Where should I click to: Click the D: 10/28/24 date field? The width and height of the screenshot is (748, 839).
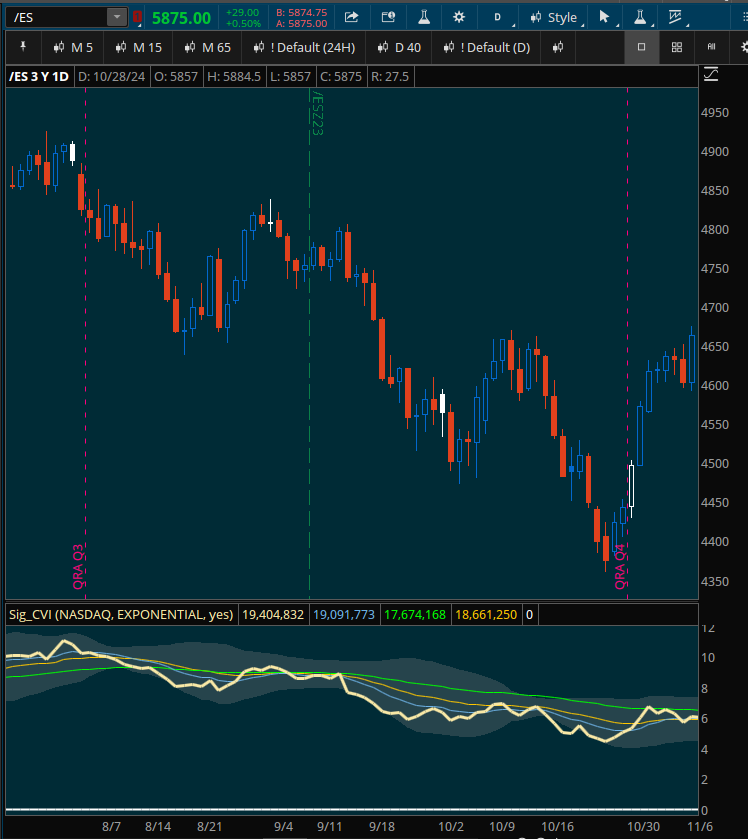coord(111,77)
